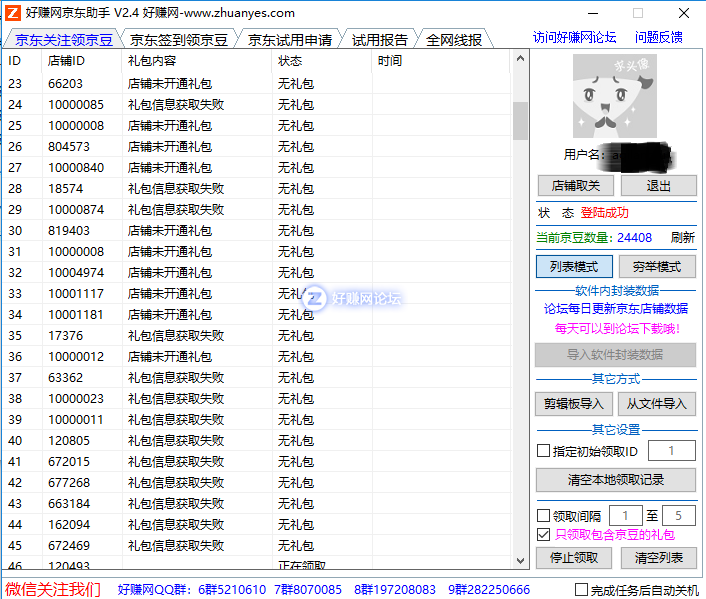
Task: Select row with shop ID 10001117
Action: [x=257, y=294]
